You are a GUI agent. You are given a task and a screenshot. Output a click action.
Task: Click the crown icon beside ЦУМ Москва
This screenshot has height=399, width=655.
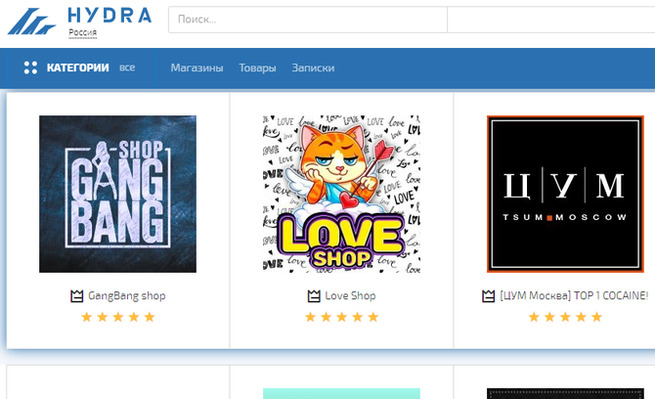click(x=488, y=296)
